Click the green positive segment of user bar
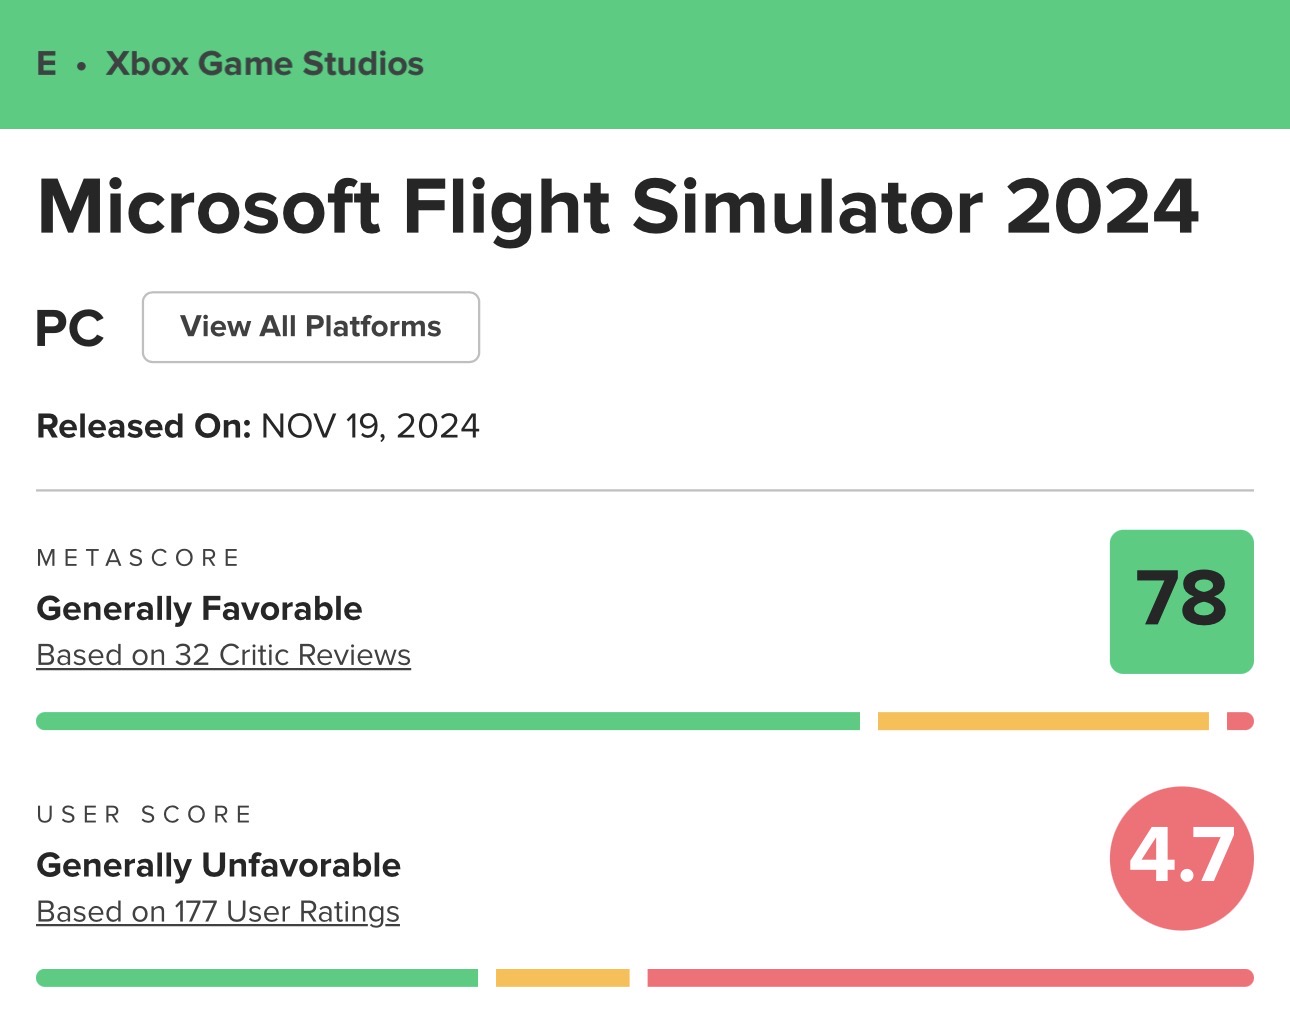This screenshot has height=1027, width=1290. pyautogui.click(x=257, y=978)
